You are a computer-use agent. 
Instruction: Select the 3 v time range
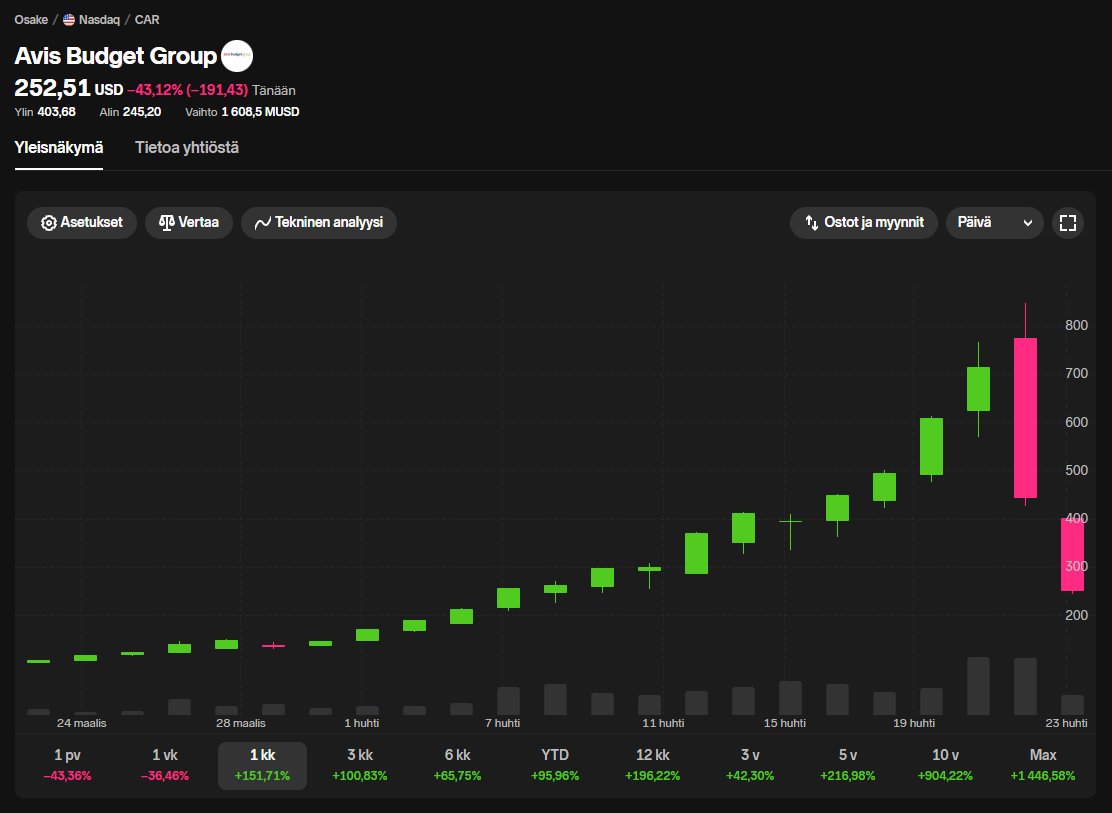coord(750,765)
